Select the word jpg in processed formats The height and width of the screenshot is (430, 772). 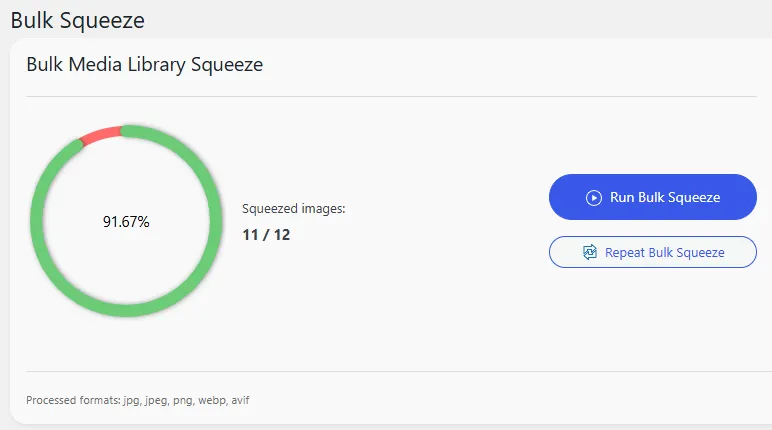tap(132, 400)
